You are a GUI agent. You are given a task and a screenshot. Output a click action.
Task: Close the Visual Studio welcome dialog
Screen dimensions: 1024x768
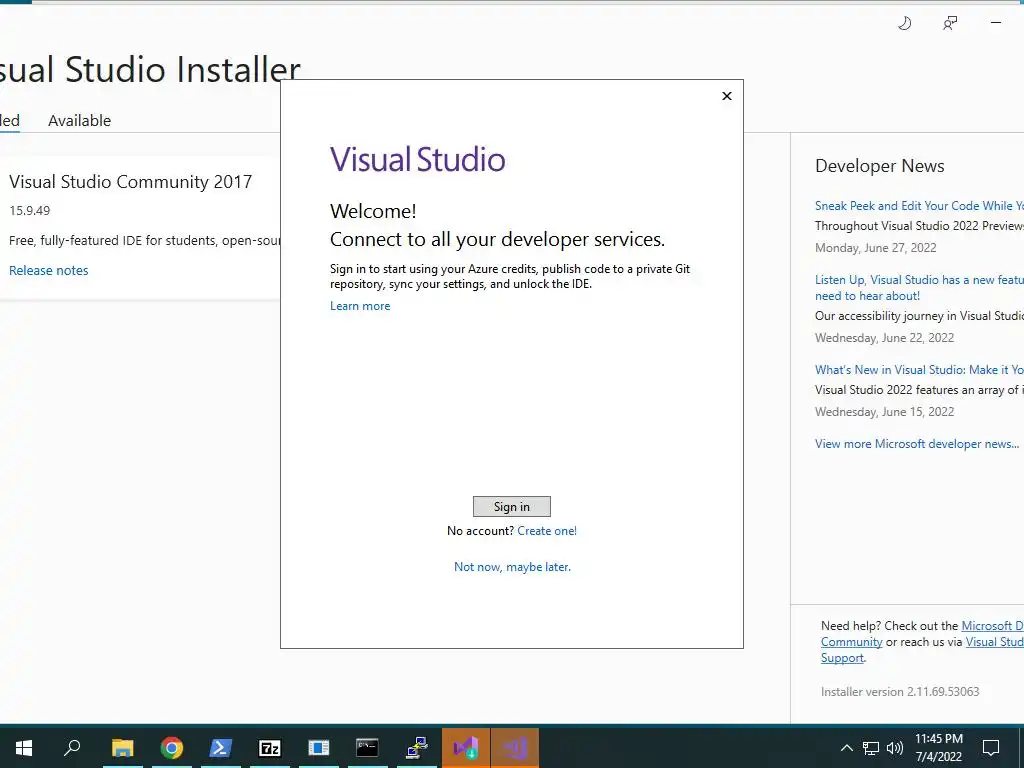(x=727, y=96)
